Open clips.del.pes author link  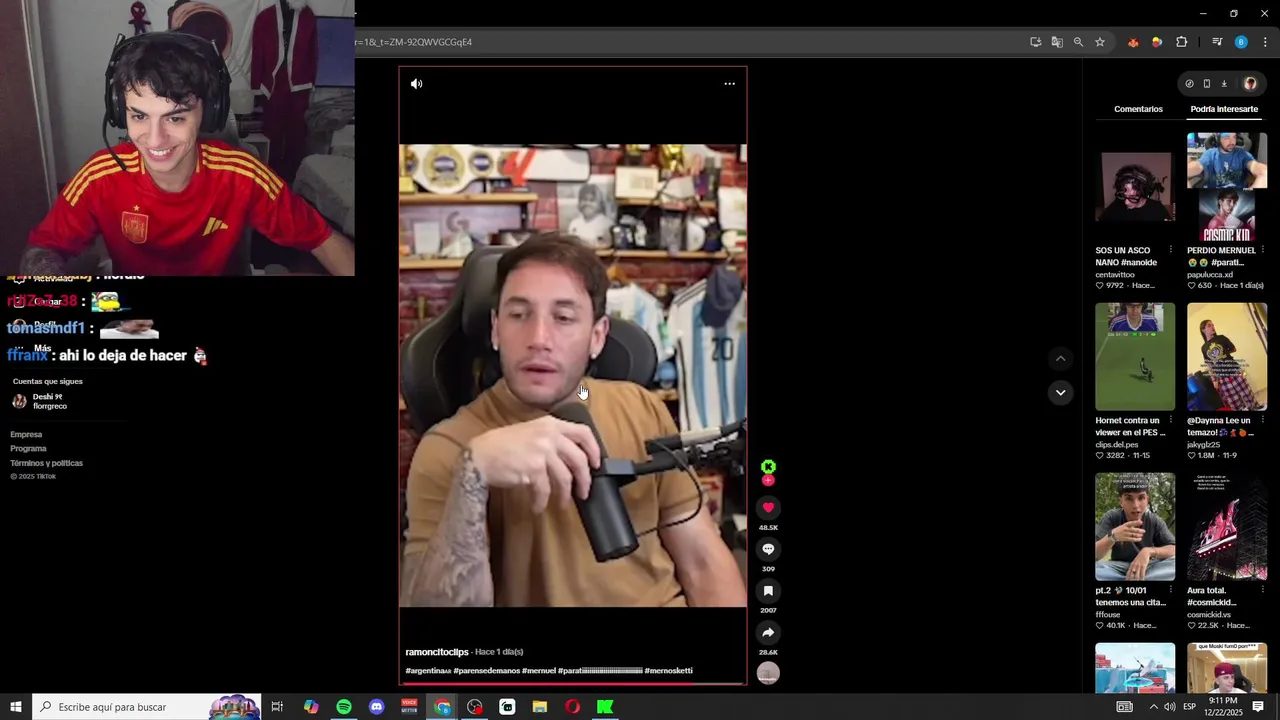click(x=1117, y=444)
